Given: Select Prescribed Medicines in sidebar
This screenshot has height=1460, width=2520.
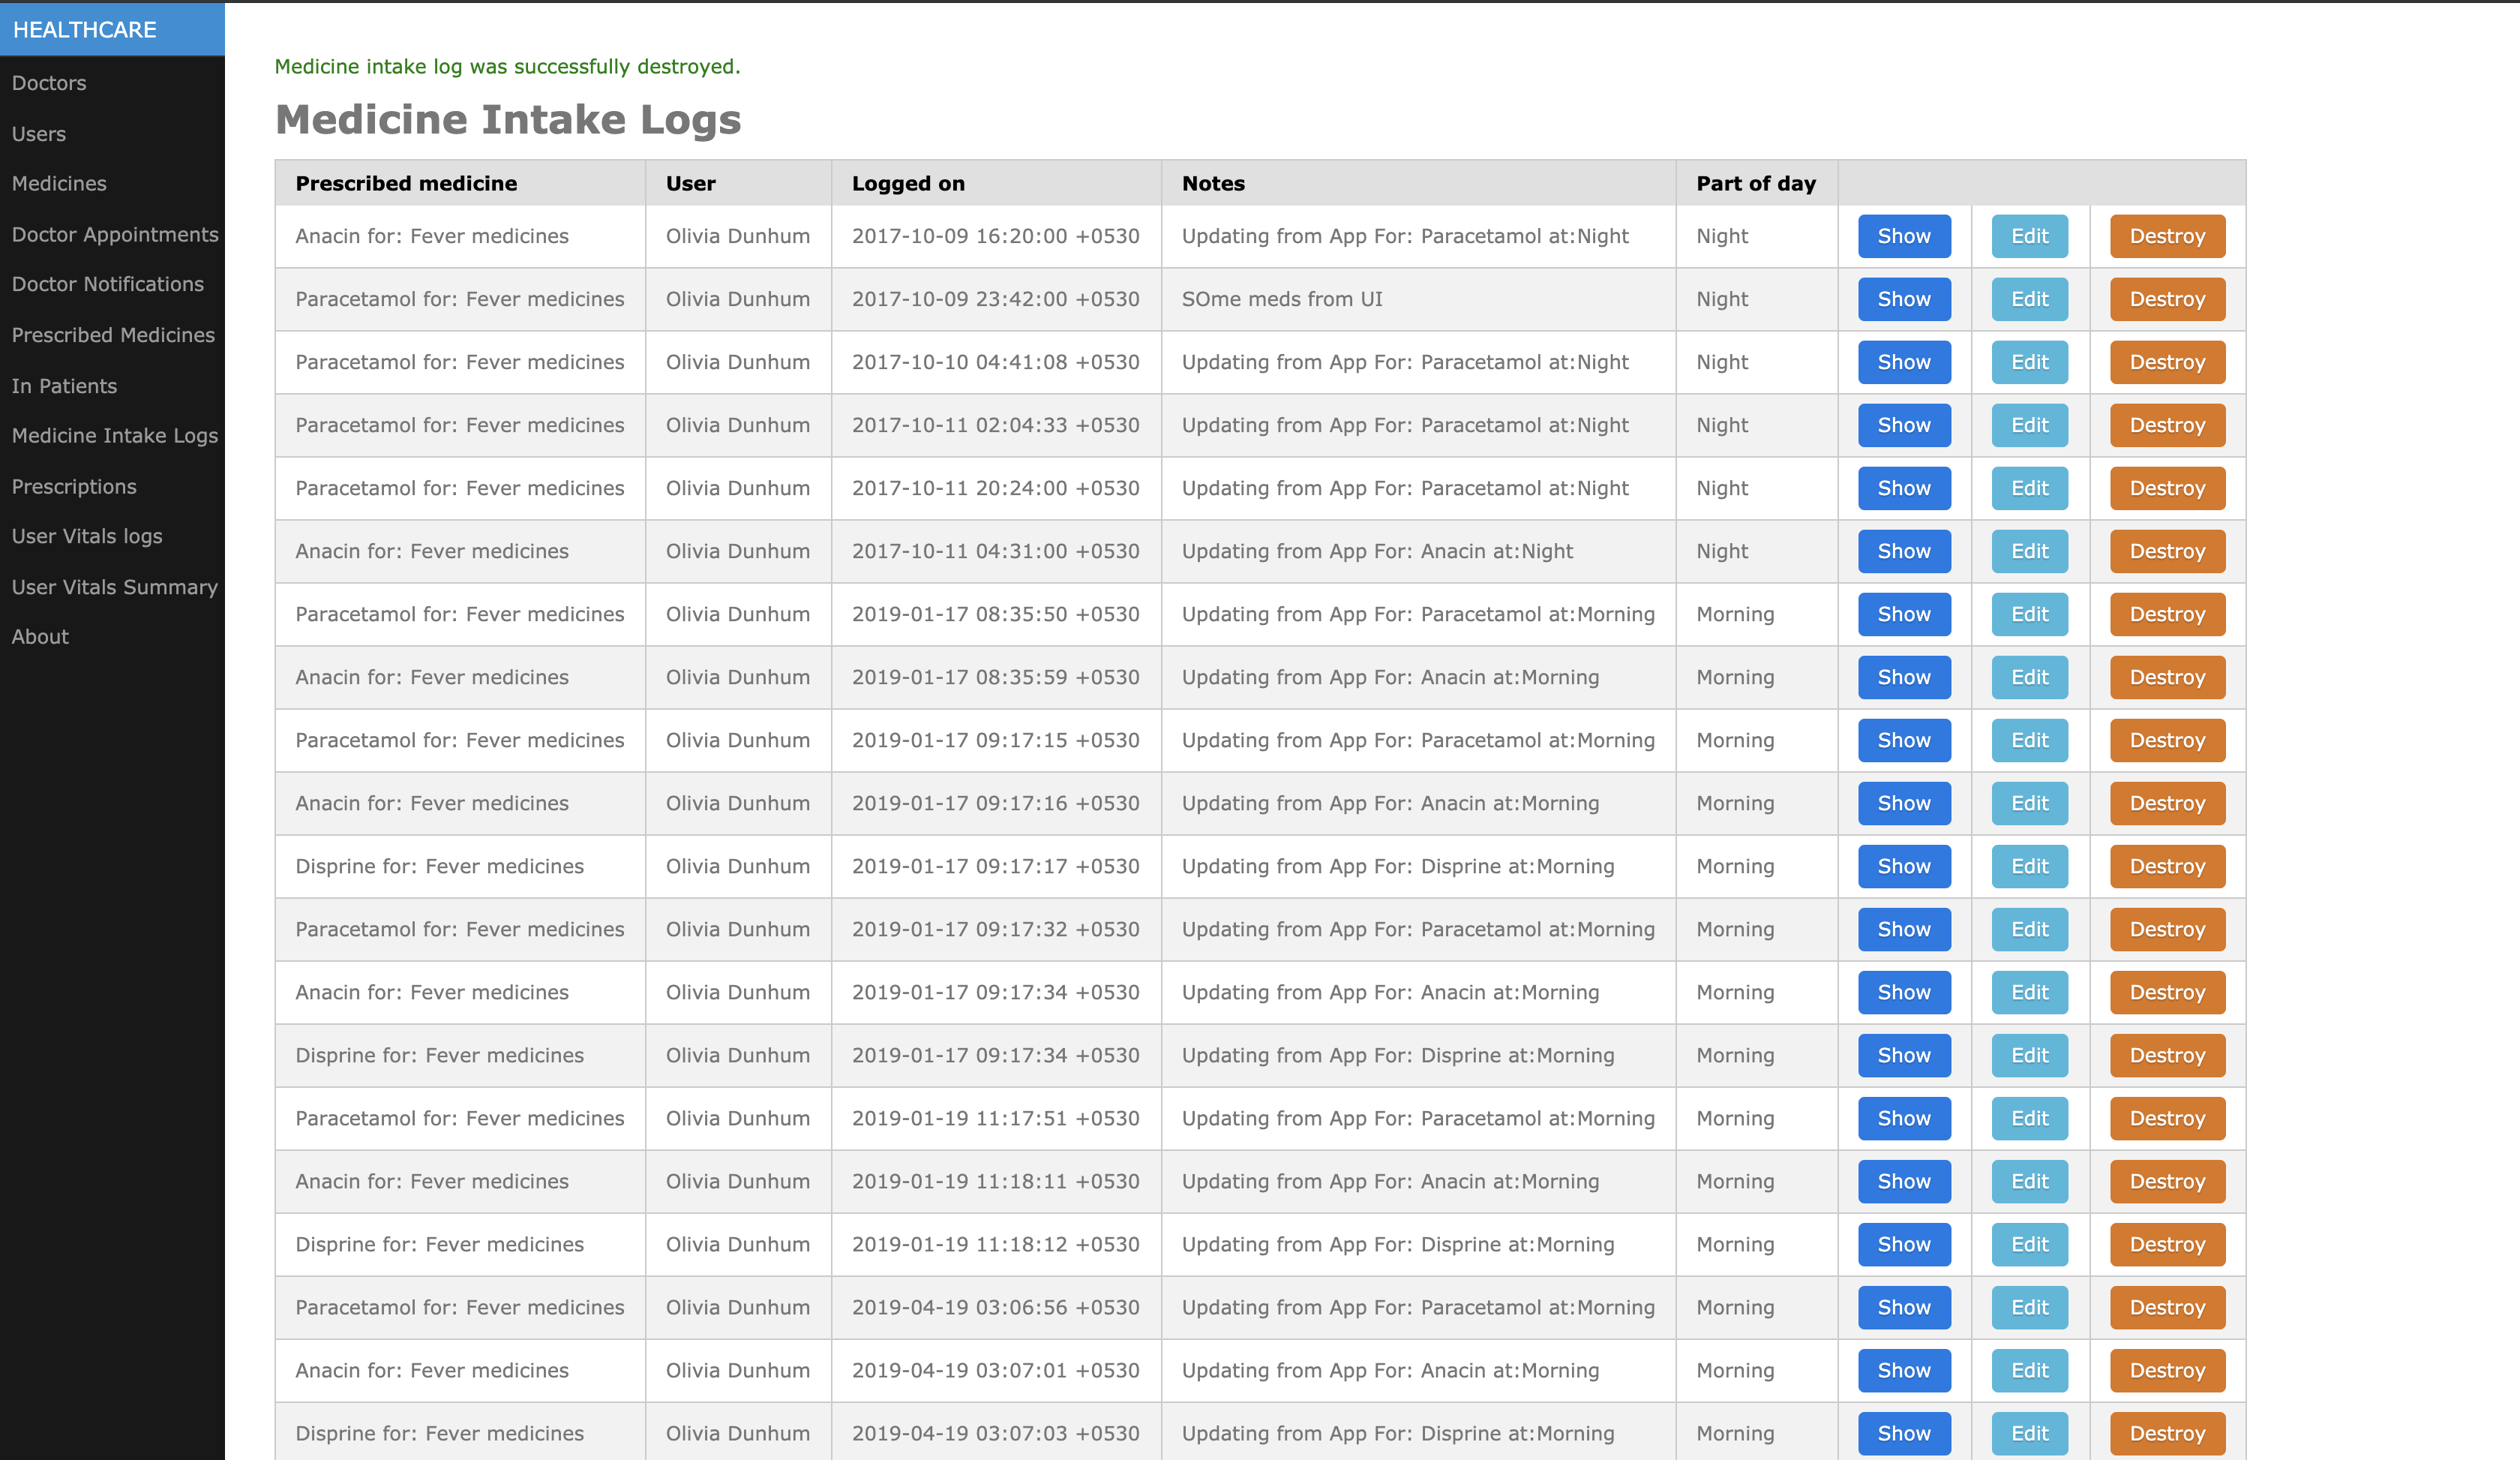Looking at the screenshot, I should [113, 335].
